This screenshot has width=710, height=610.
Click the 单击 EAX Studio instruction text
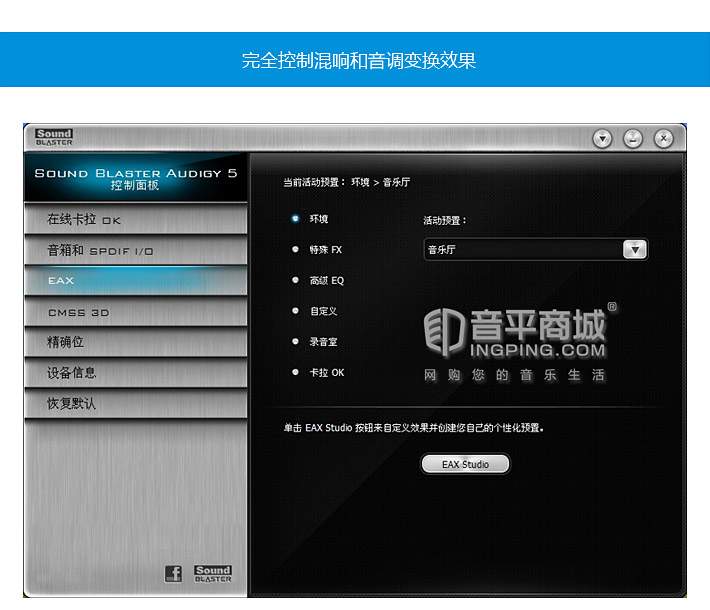[413, 428]
